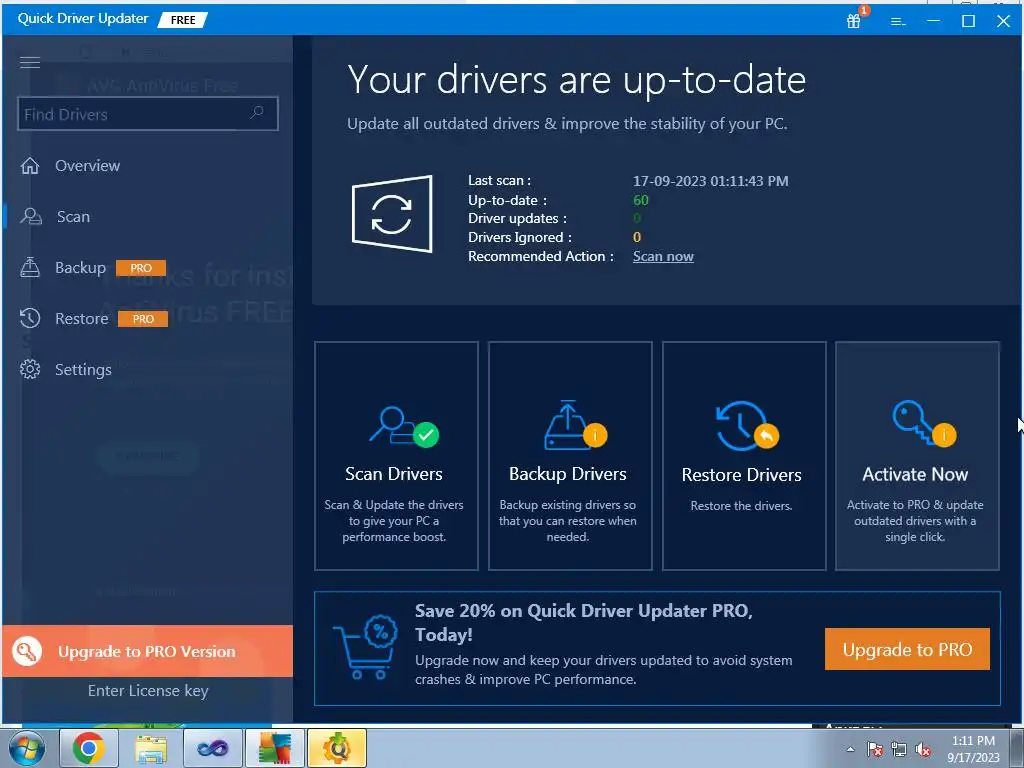Click the shopping cart discount icon

tap(366, 647)
